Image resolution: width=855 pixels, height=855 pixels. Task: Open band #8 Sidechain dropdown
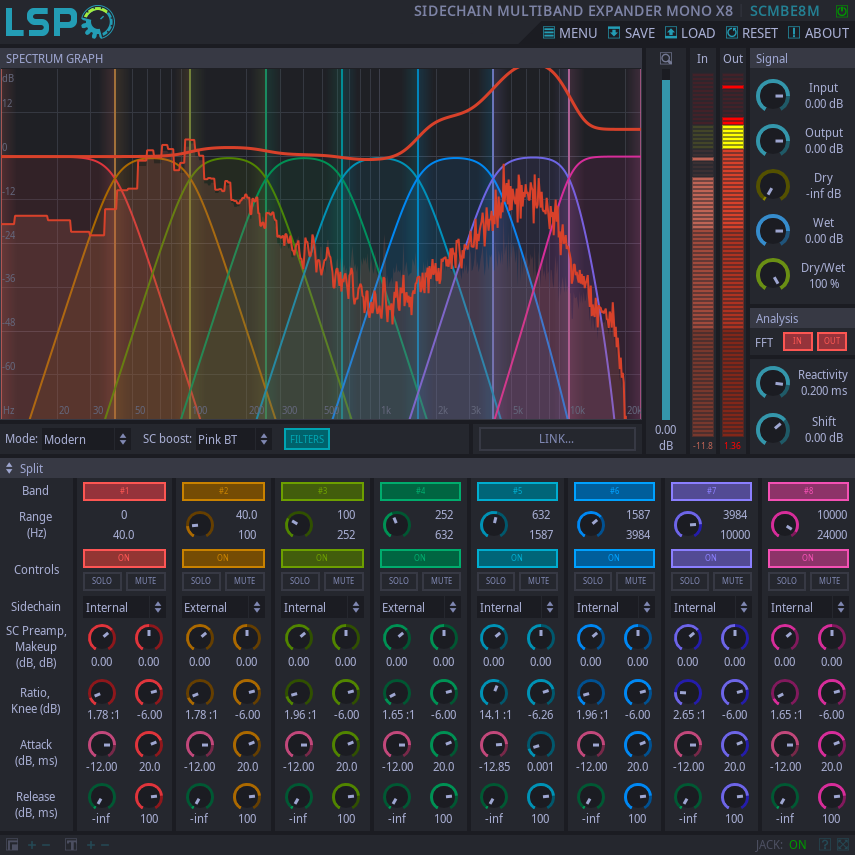808,607
